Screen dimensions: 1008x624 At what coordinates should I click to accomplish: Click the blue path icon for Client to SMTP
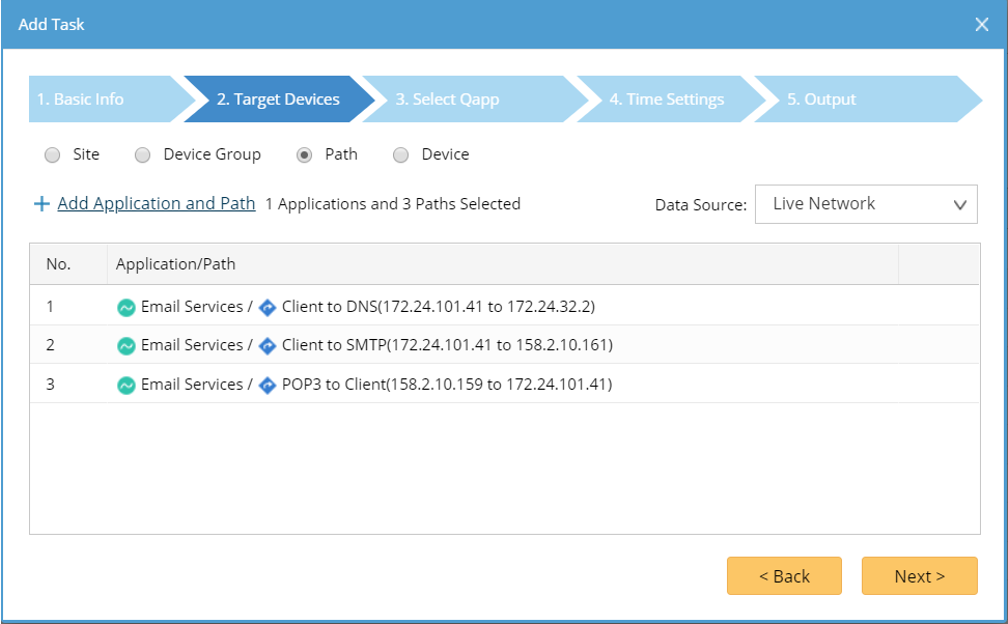tap(267, 346)
